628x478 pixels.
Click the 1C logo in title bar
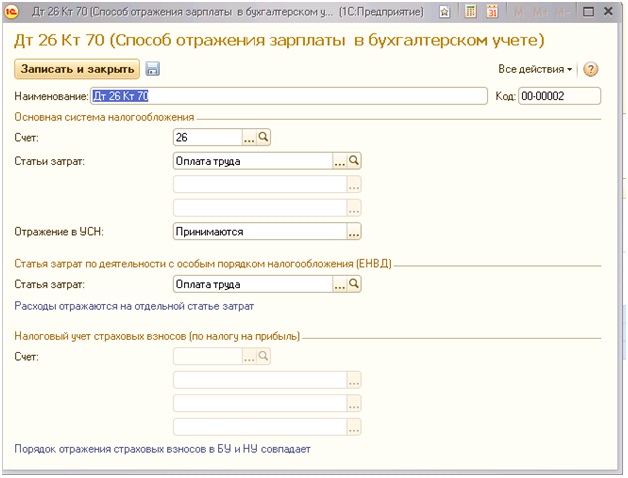click(x=11, y=12)
